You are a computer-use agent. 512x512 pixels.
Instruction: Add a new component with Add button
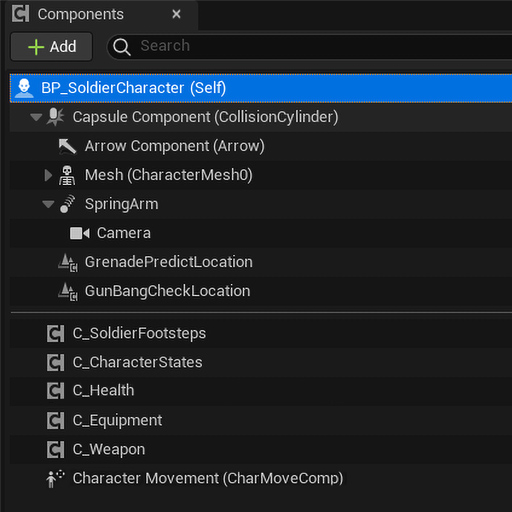coord(52,47)
